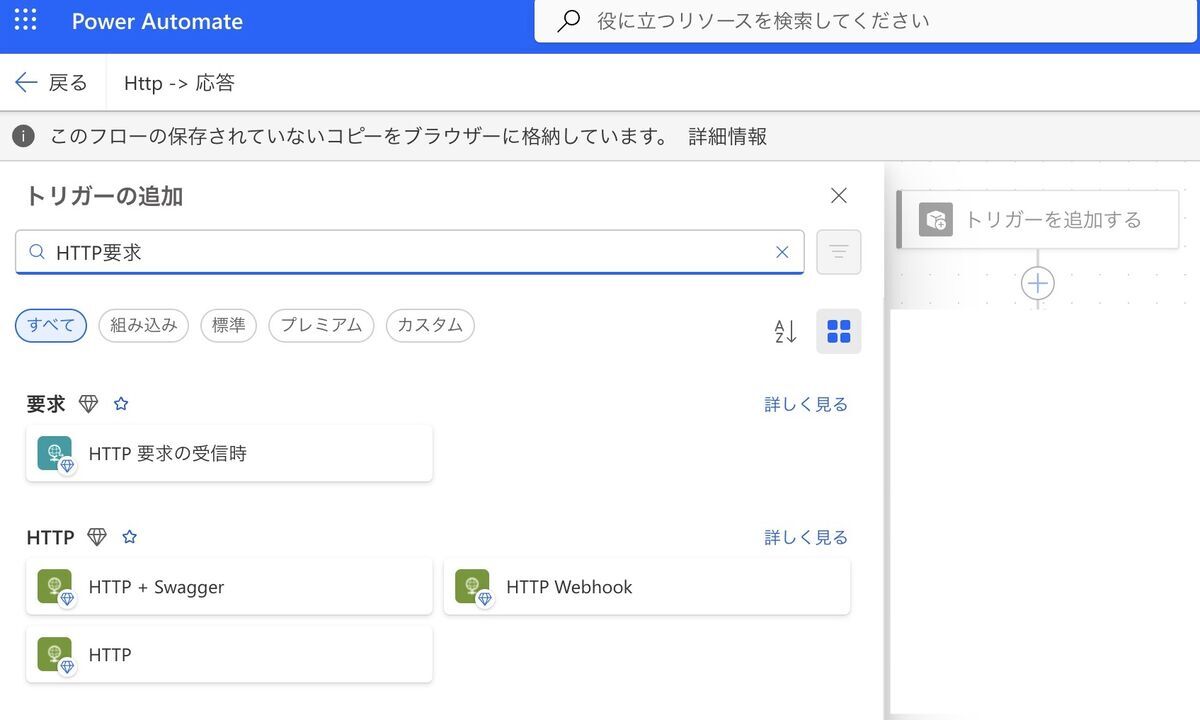Open 詳しく見る for HTTP connector
Image resolution: width=1200 pixels, height=720 pixels.
click(x=806, y=537)
